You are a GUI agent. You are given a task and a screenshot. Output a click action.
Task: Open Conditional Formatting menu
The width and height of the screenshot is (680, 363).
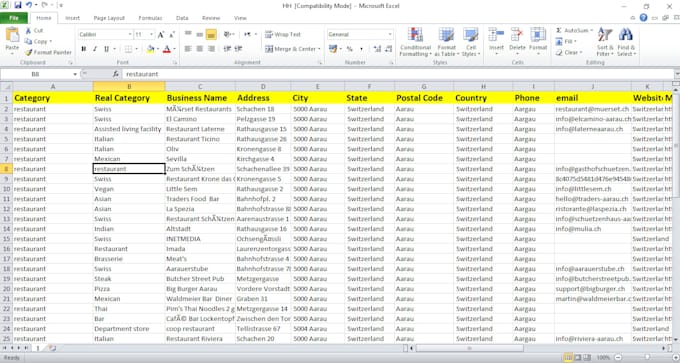415,42
